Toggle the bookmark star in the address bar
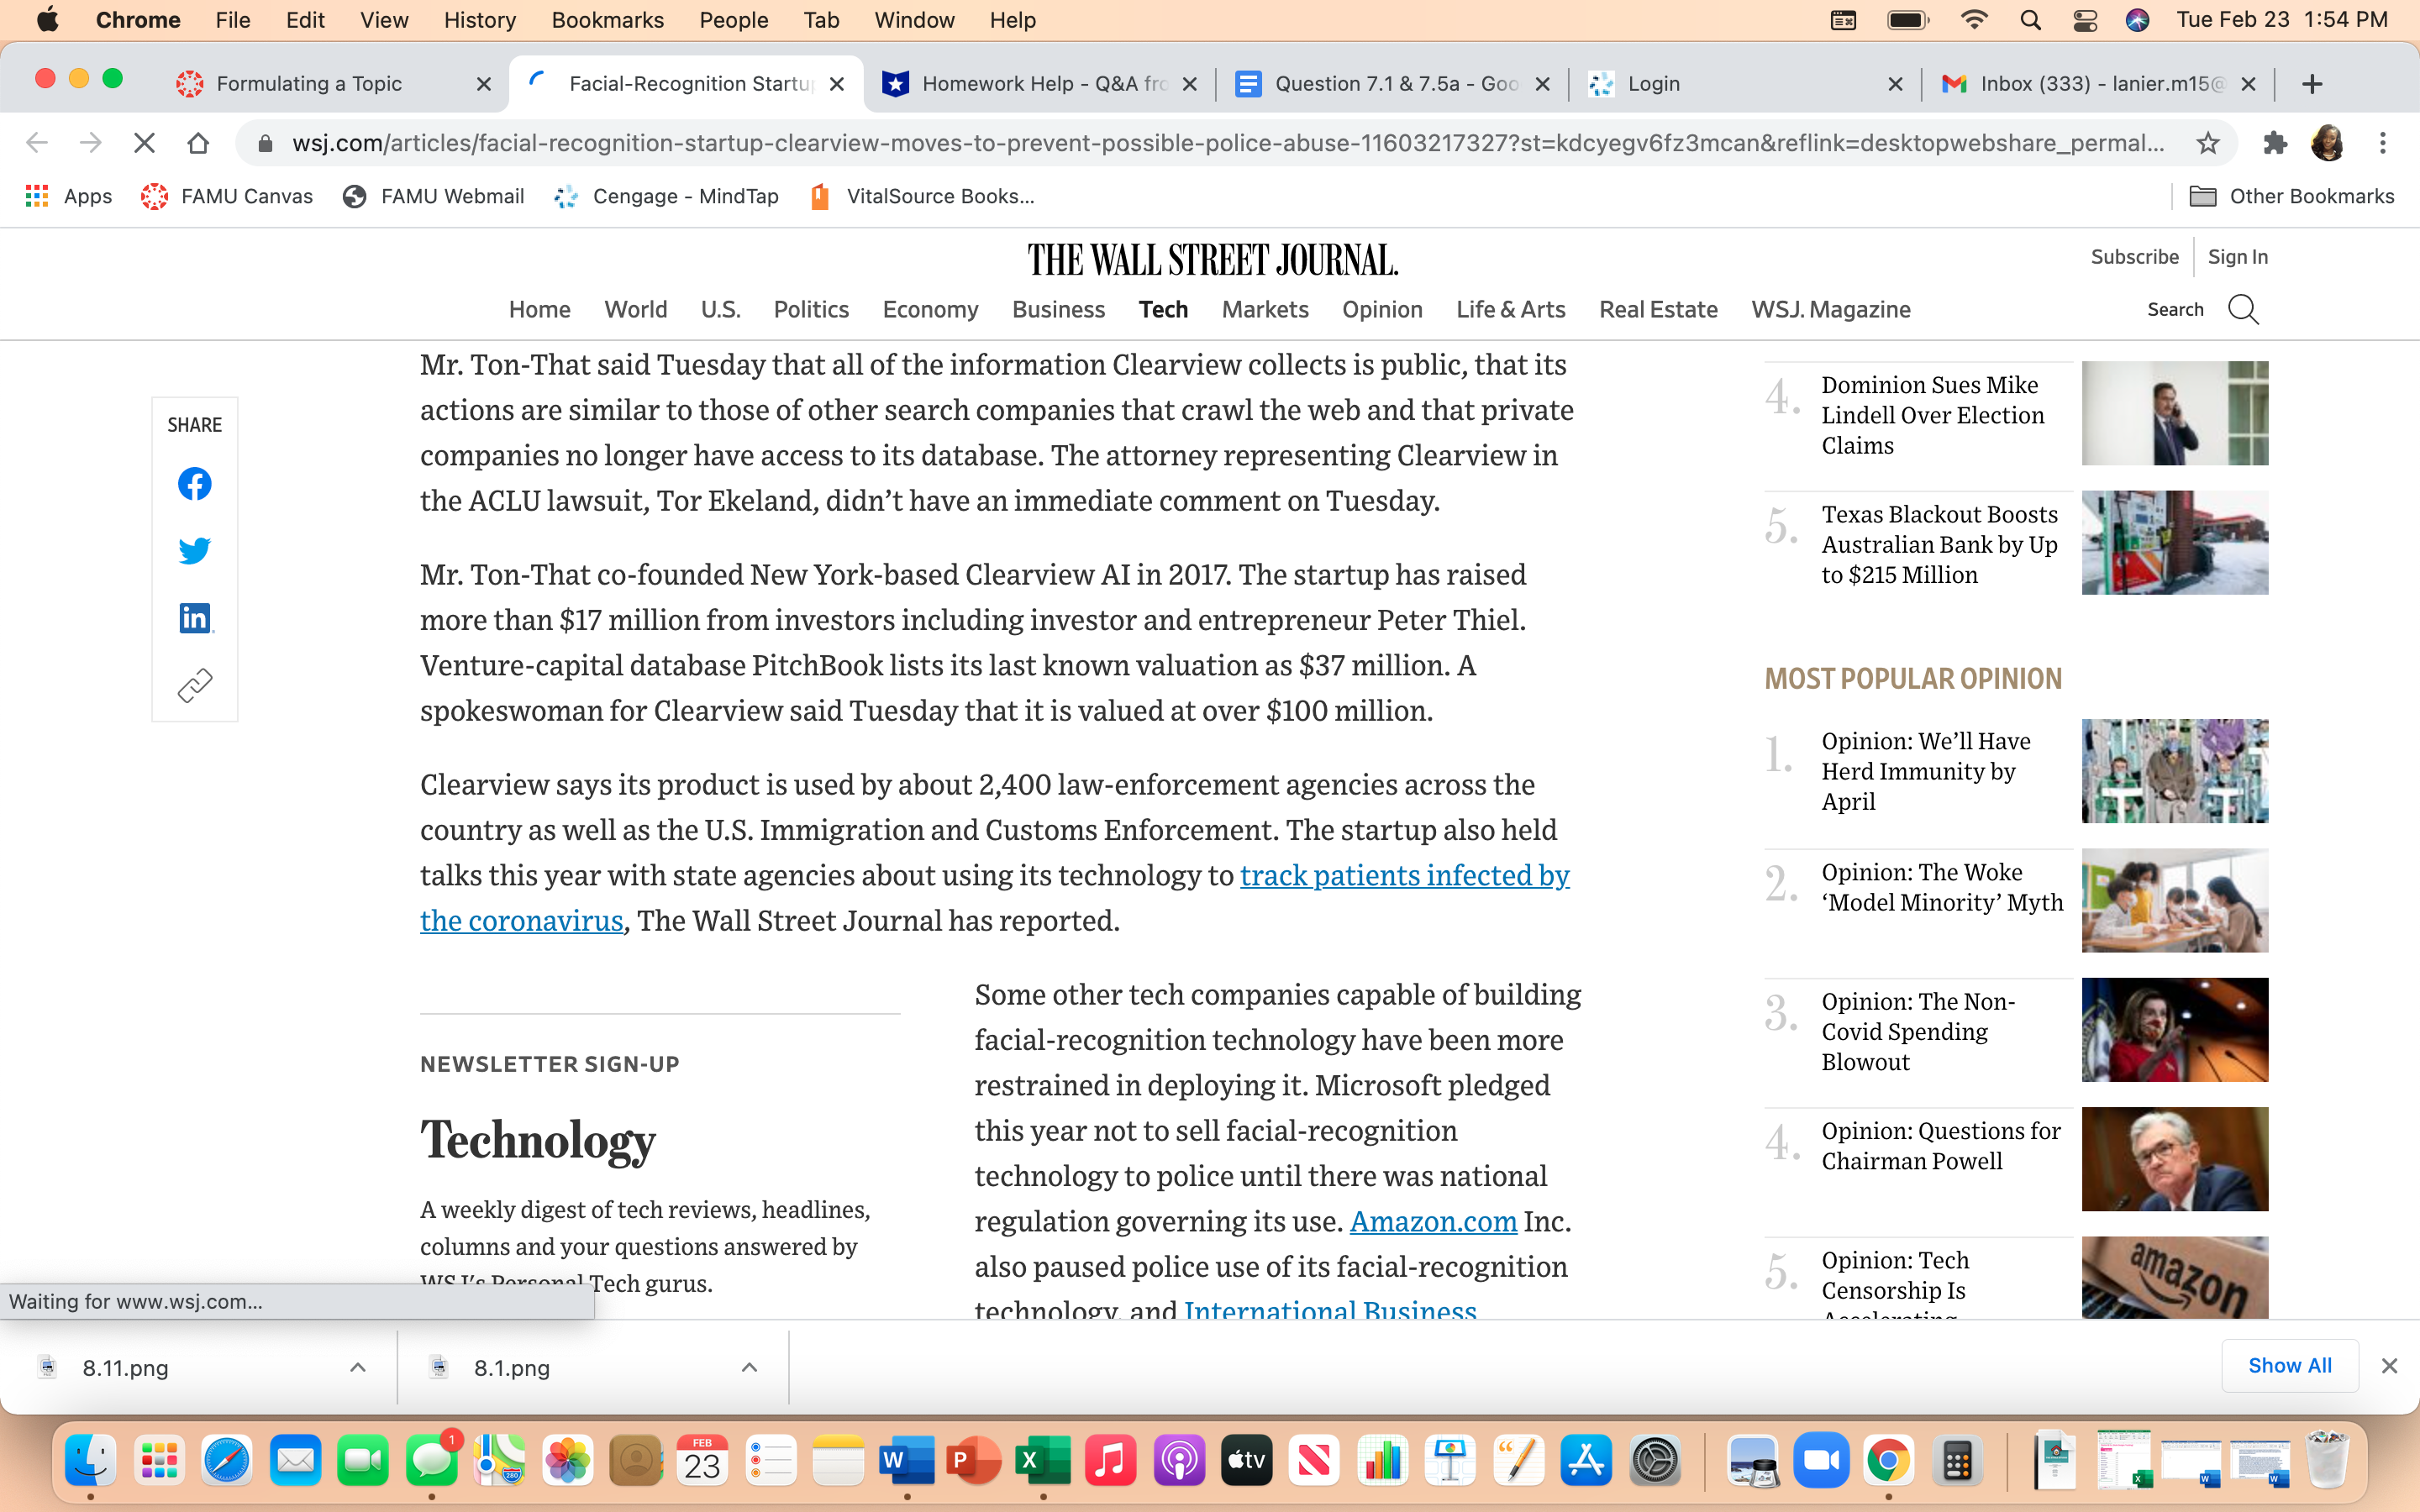 point(2207,143)
